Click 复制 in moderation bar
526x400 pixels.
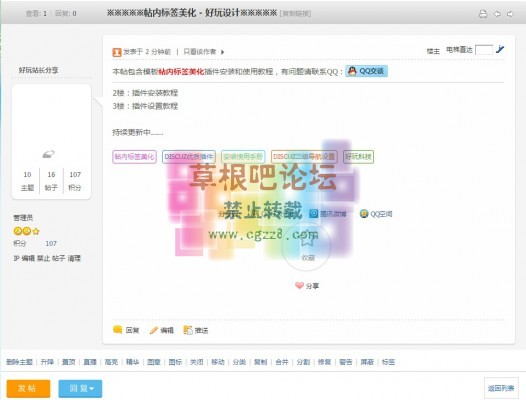[x=260, y=362]
